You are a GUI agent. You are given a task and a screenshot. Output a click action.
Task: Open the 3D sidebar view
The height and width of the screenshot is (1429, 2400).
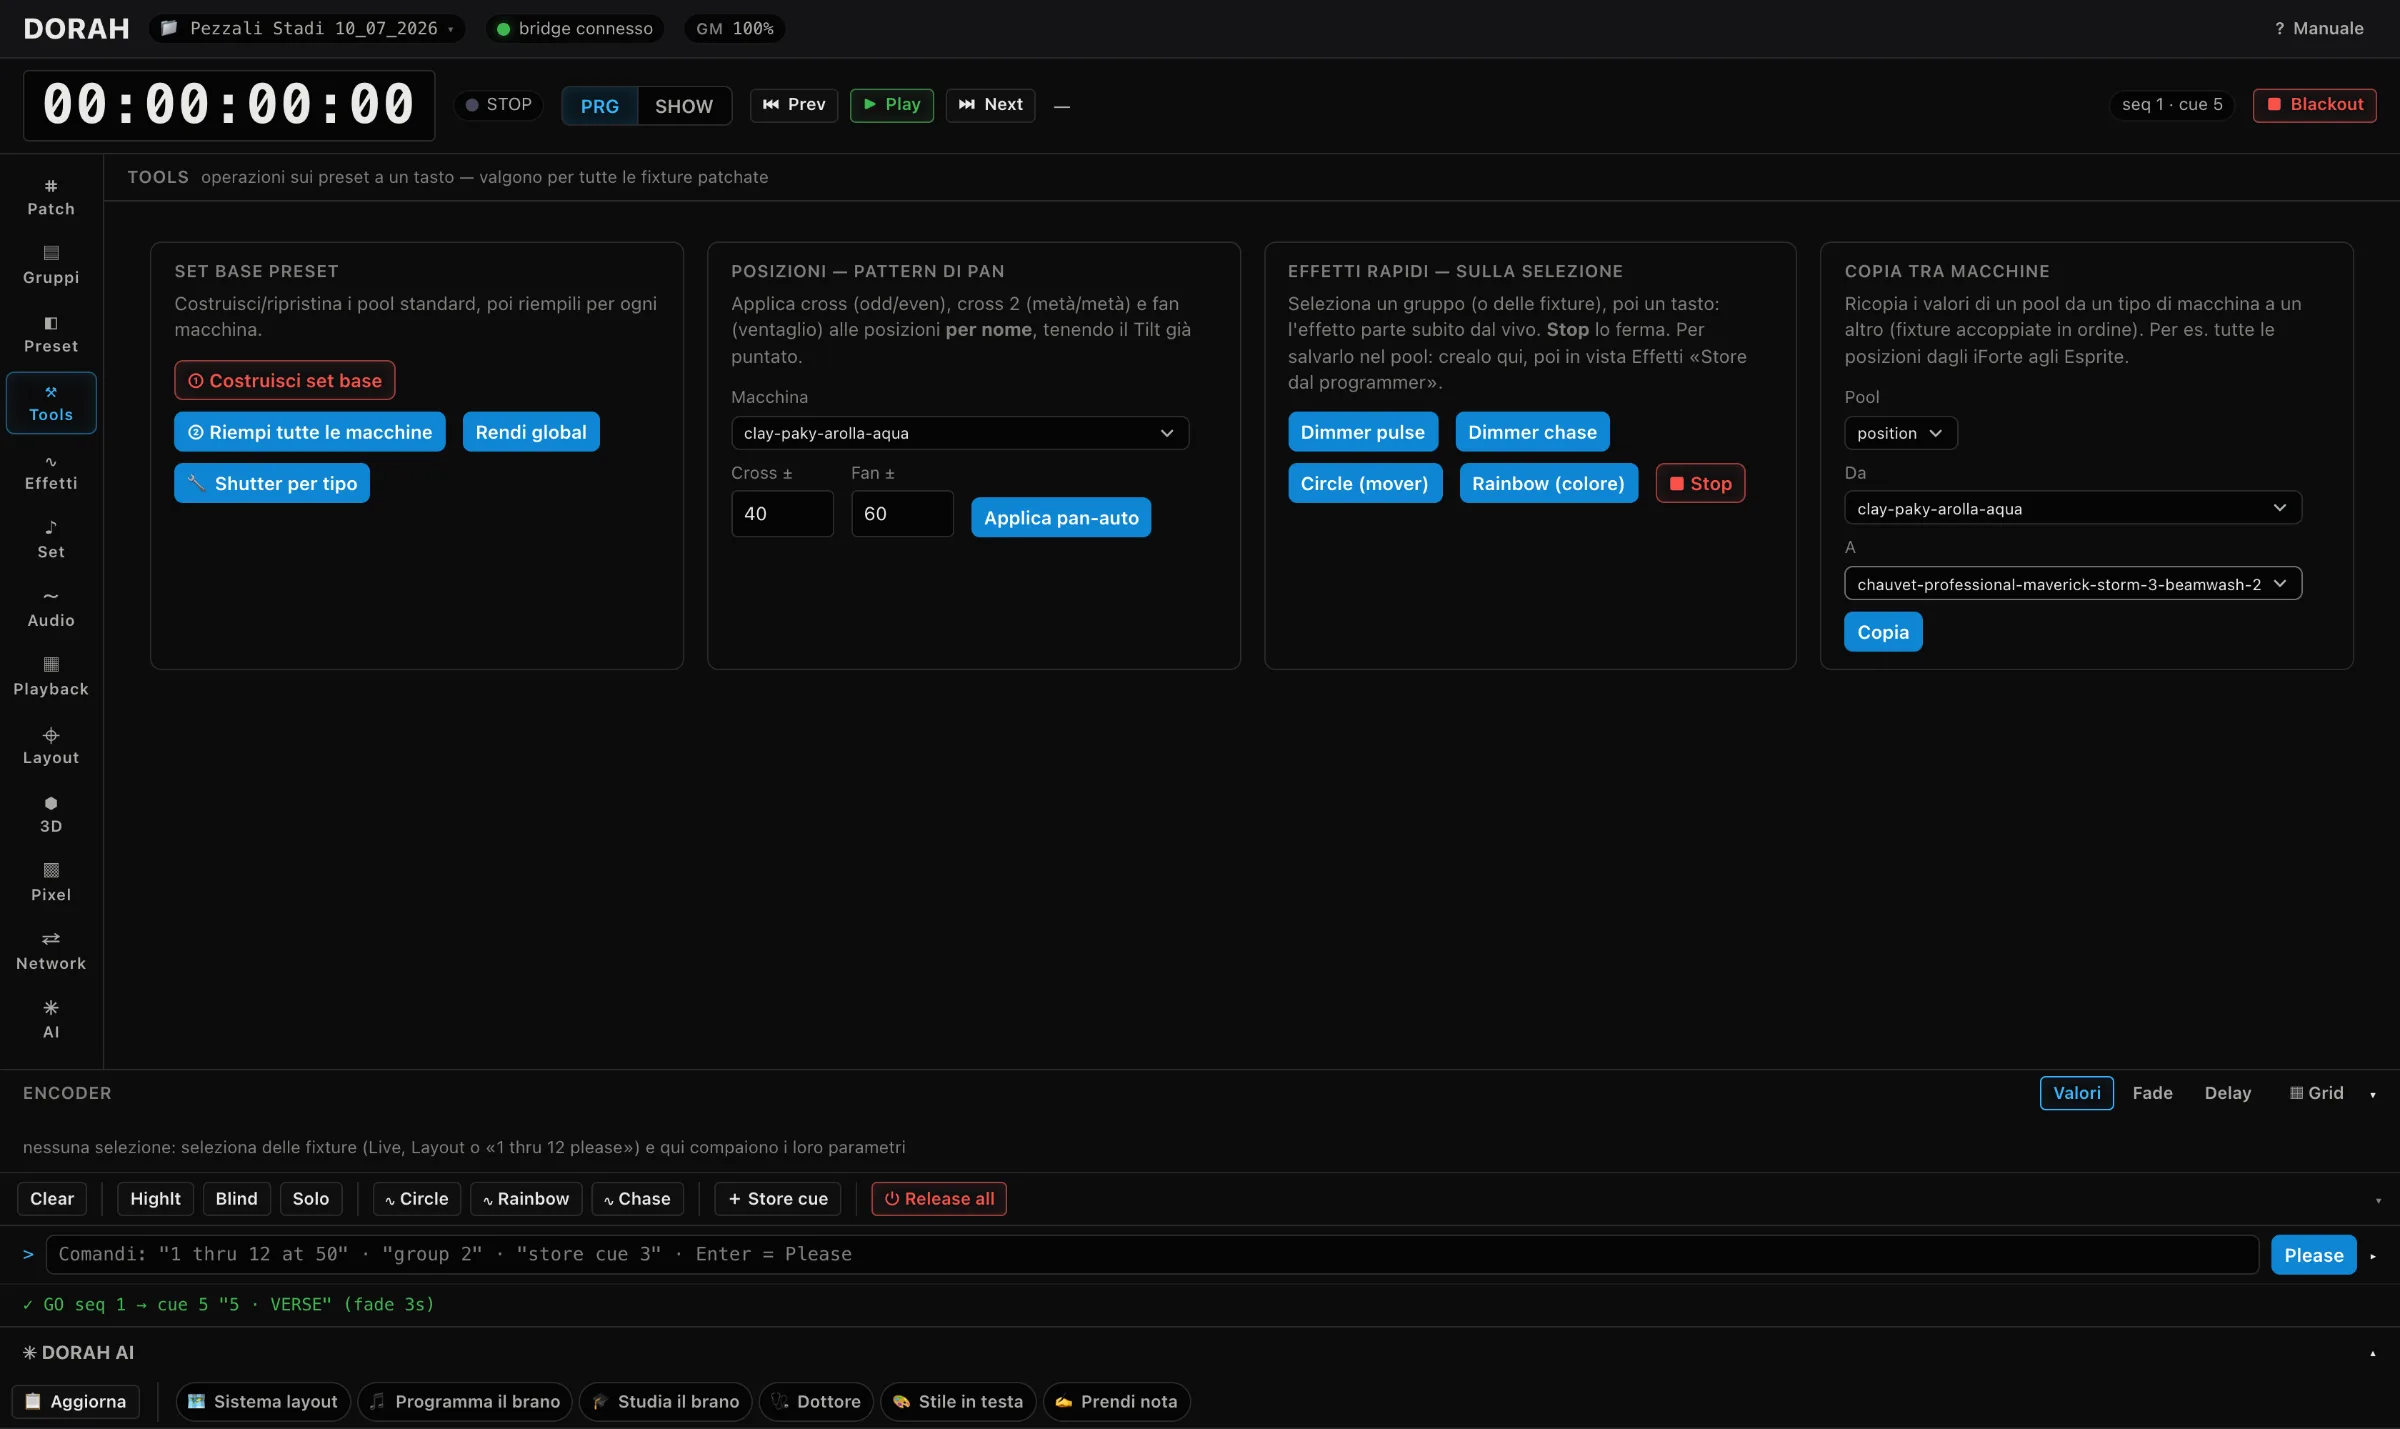[51, 815]
